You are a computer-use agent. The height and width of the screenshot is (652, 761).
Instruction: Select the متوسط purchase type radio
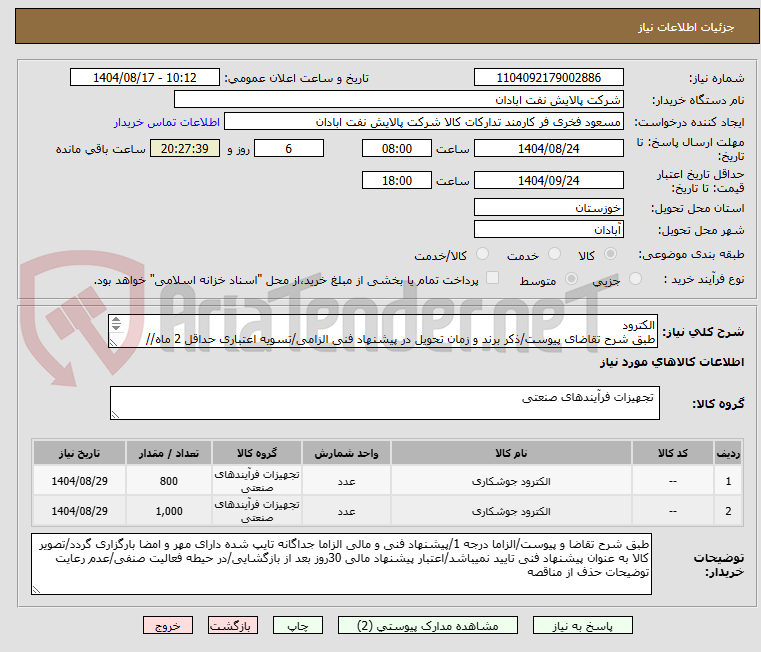click(x=572, y=279)
